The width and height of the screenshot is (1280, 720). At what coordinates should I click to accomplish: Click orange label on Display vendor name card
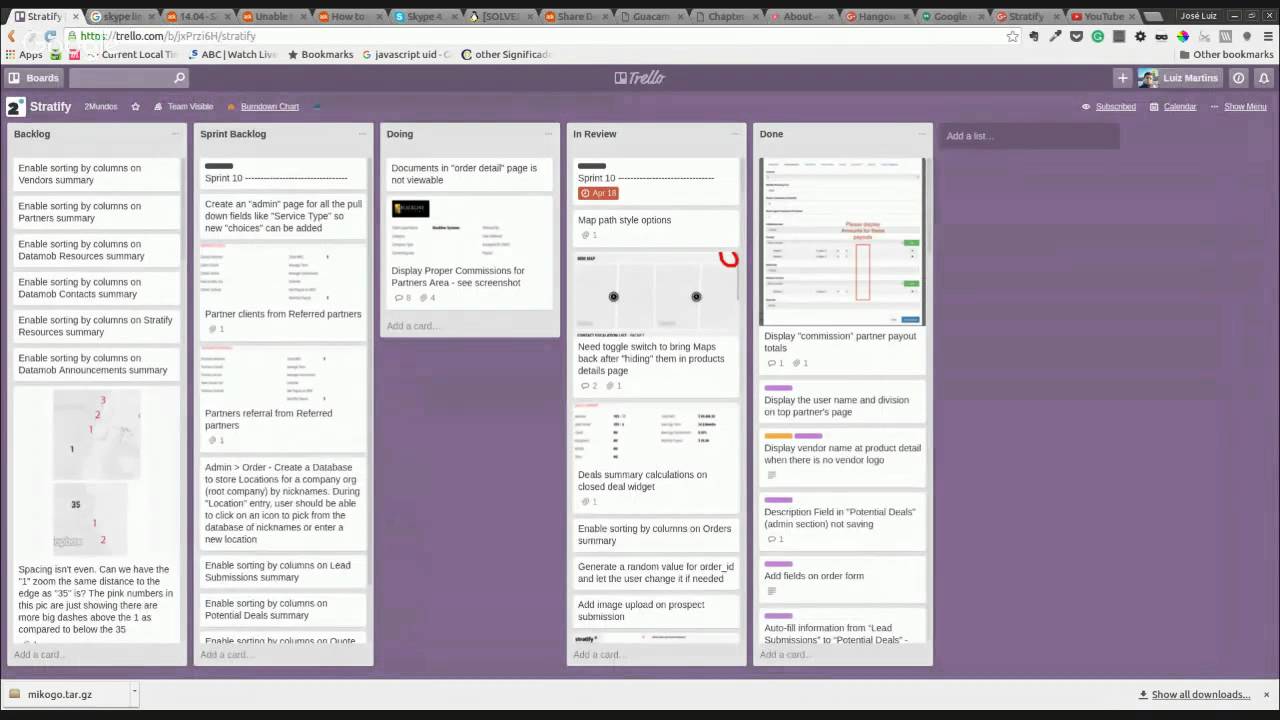pos(778,436)
